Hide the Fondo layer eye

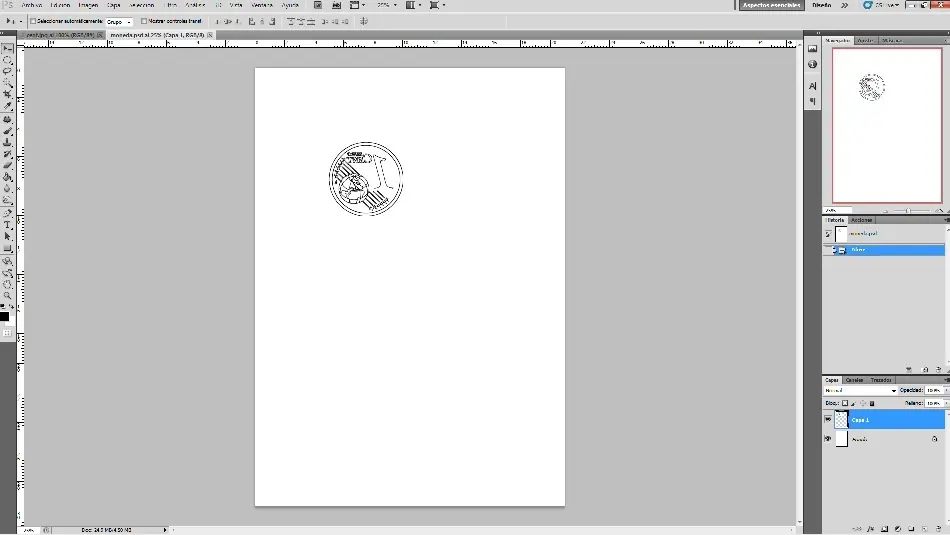828,439
